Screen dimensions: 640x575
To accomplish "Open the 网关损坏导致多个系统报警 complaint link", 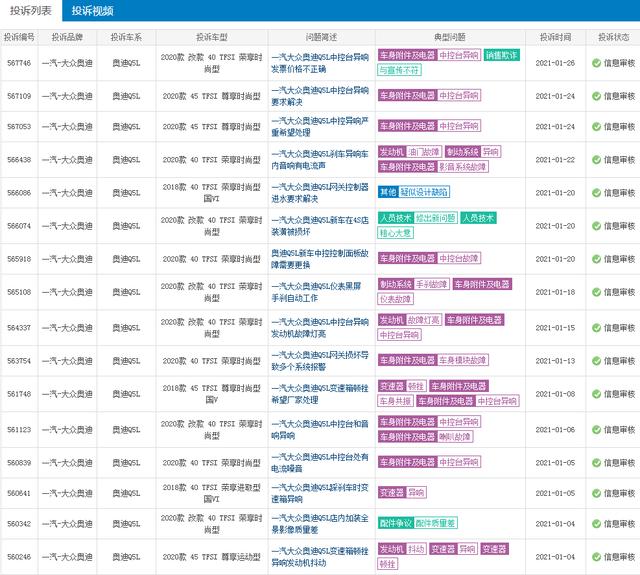I will coord(320,361).
